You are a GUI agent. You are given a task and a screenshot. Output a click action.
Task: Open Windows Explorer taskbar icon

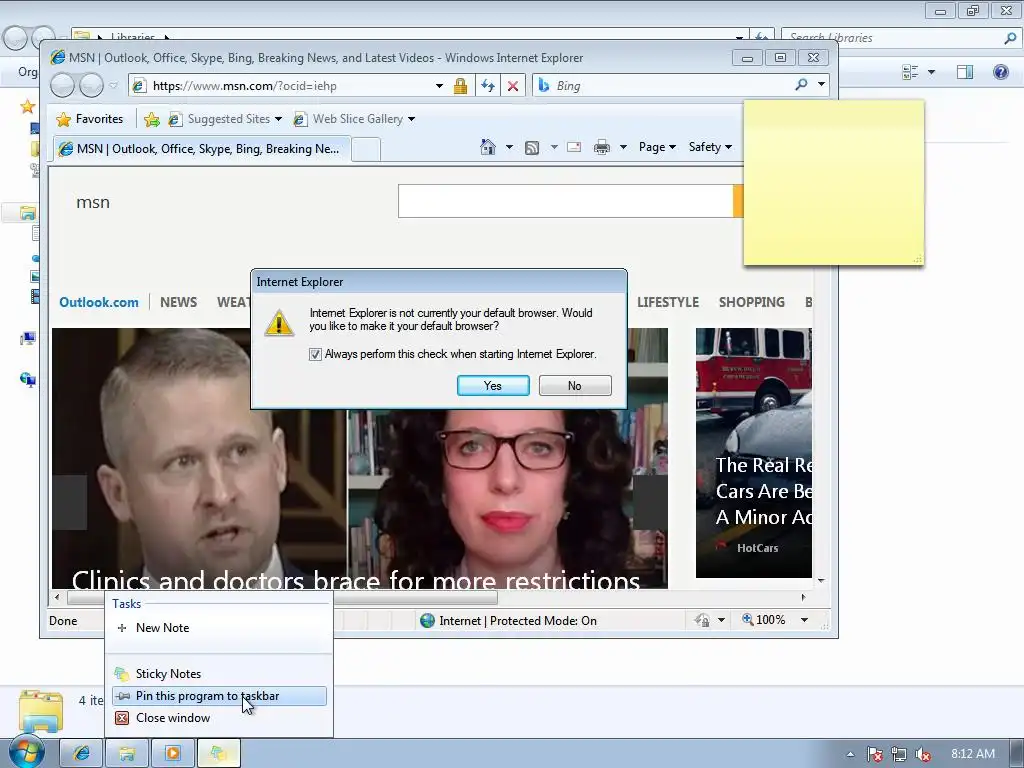click(x=127, y=753)
